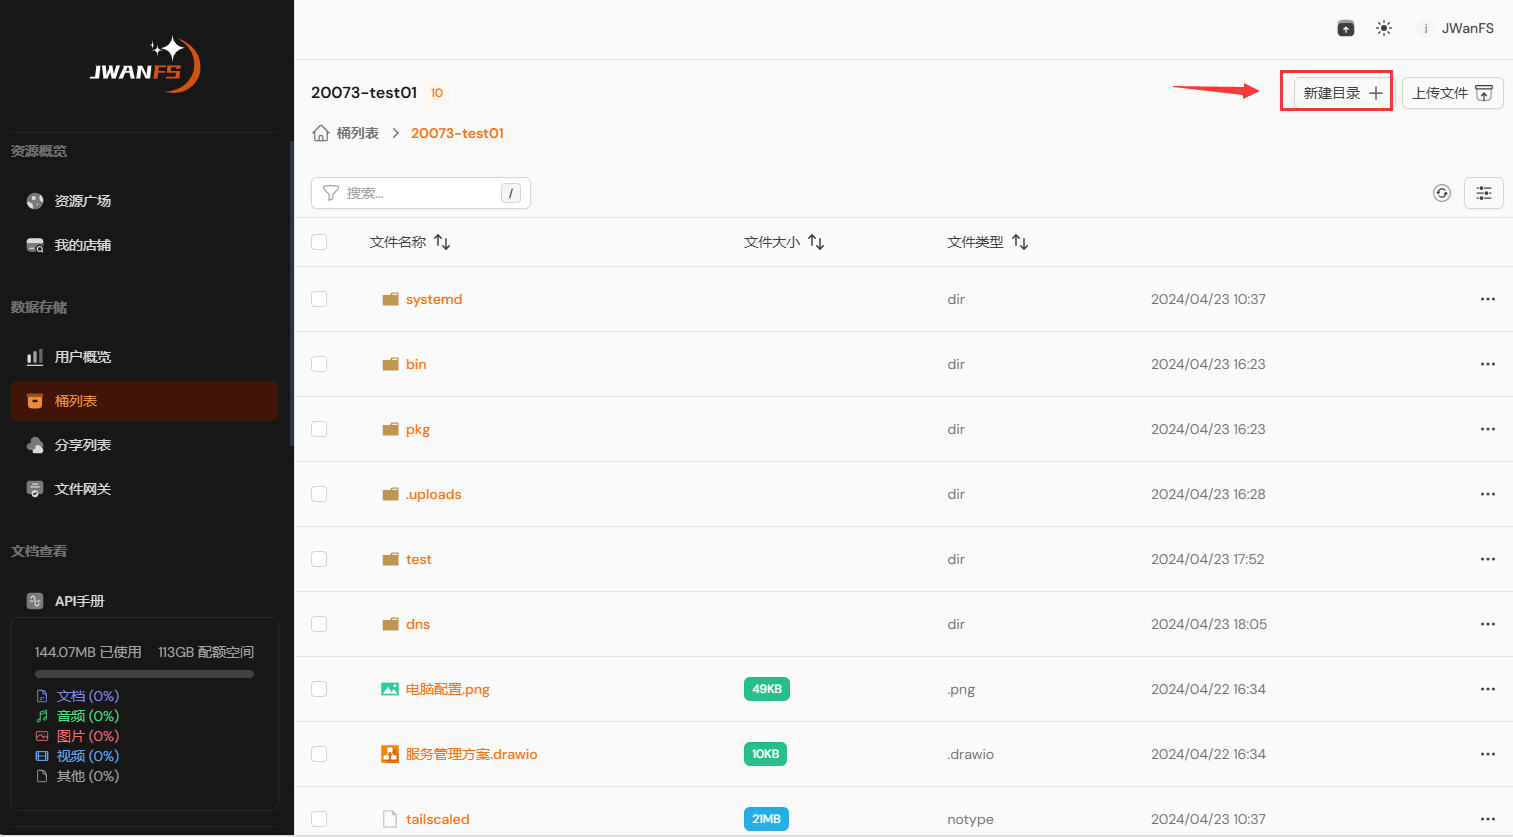
Task: Click the test folder icon
Action: pyautogui.click(x=390, y=559)
